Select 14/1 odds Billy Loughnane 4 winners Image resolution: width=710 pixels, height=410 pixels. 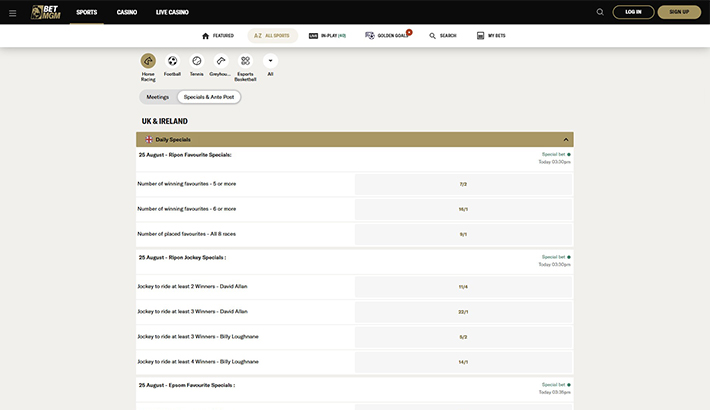(463, 362)
